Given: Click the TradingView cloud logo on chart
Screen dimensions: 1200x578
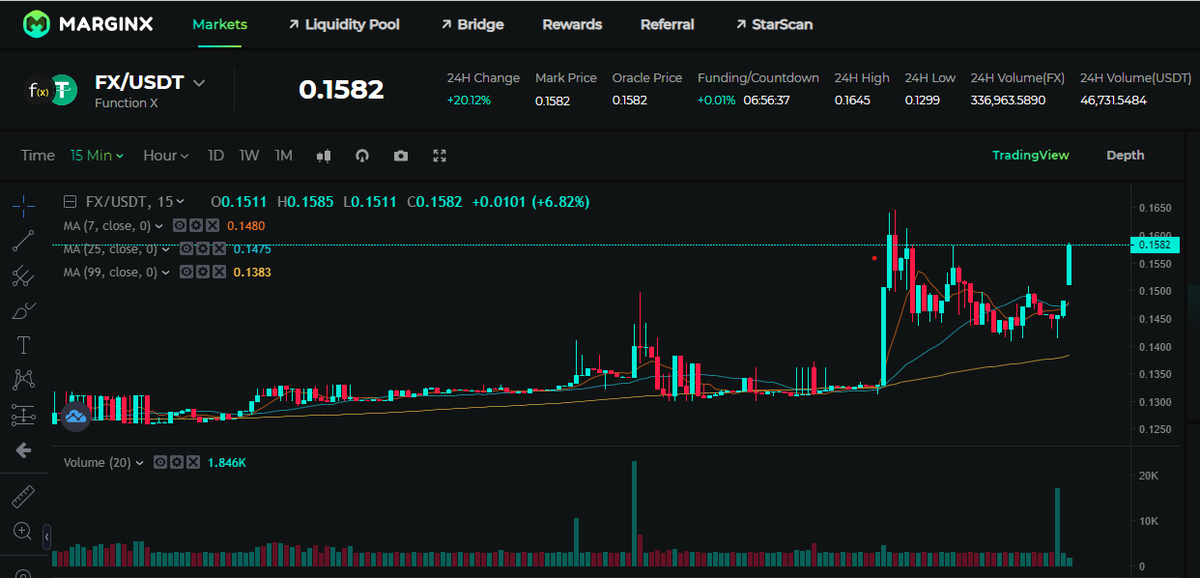Looking at the screenshot, I should tap(76, 417).
